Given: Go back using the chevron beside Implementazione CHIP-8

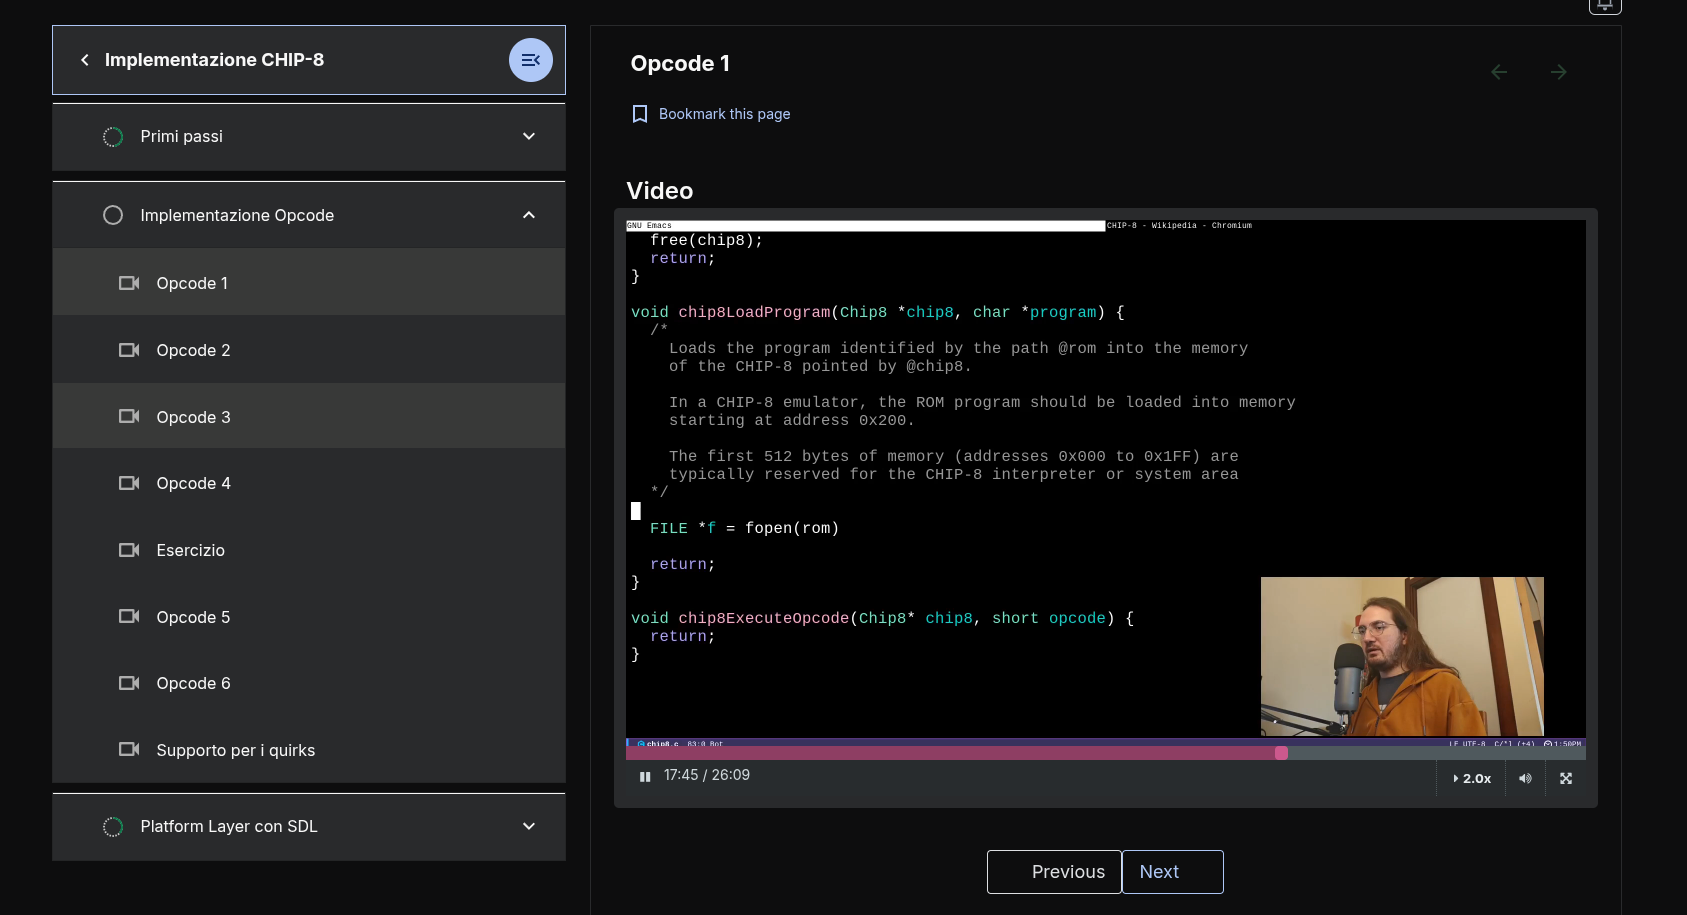Looking at the screenshot, I should pyautogui.click(x=85, y=60).
